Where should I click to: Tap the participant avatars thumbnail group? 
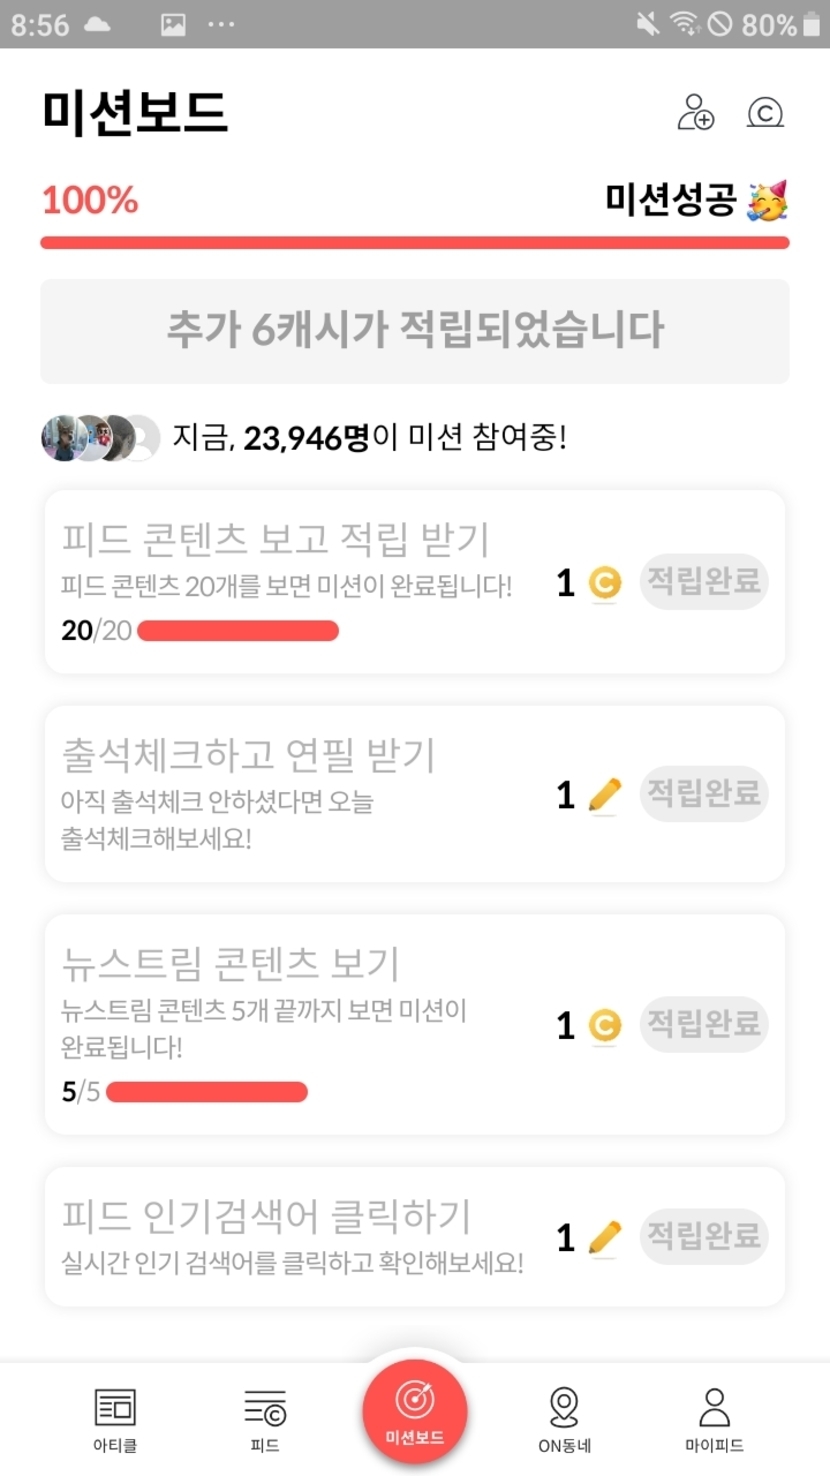click(100, 438)
